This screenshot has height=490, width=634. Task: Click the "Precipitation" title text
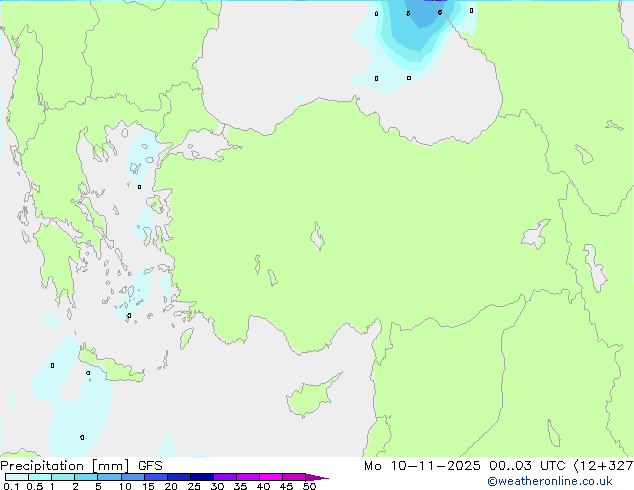tap(42, 466)
